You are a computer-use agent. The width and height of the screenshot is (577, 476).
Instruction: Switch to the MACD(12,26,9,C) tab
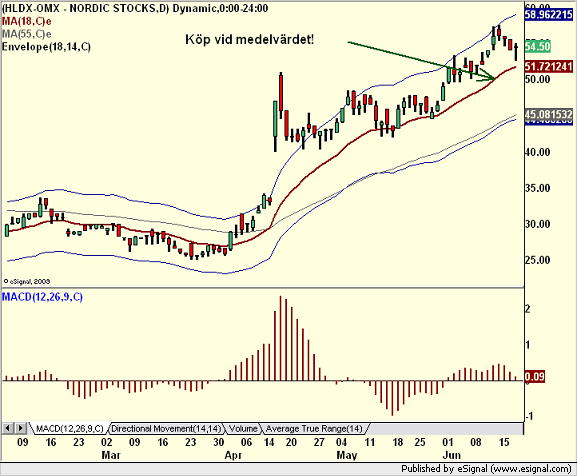(70, 429)
